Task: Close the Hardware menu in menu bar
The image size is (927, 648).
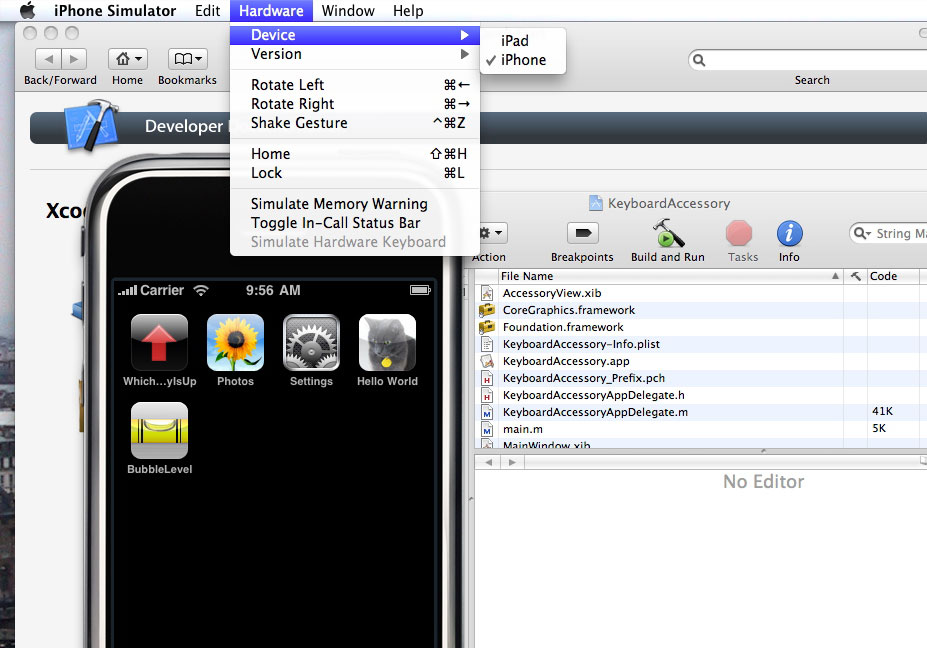Action: pos(271,11)
